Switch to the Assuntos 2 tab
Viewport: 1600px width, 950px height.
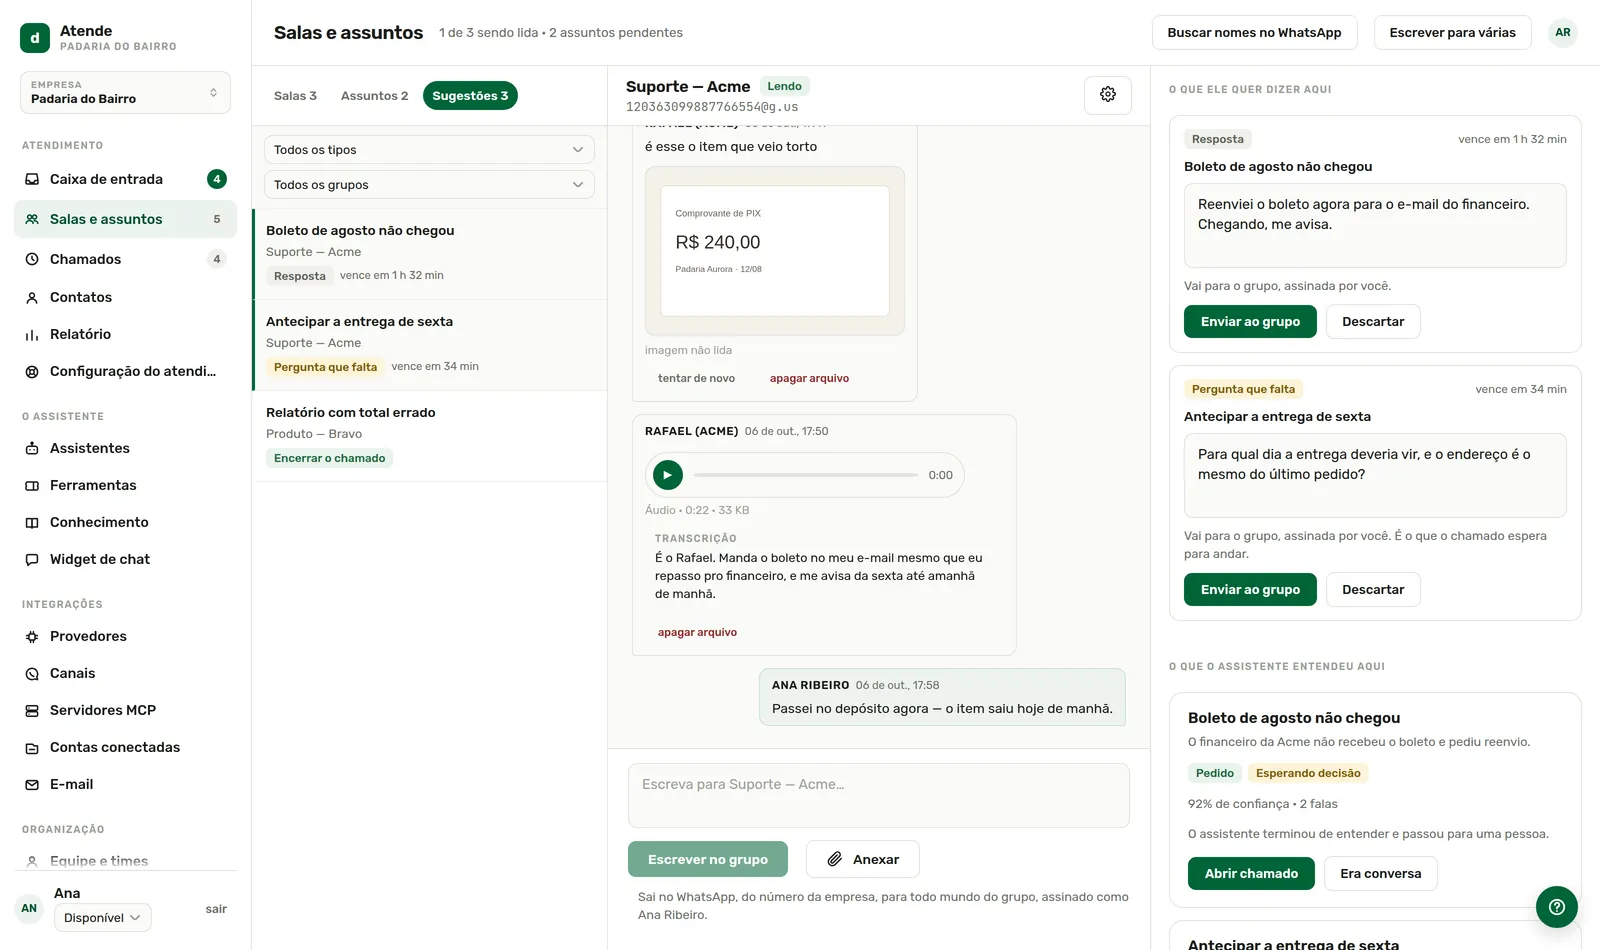tap(374, 96)
